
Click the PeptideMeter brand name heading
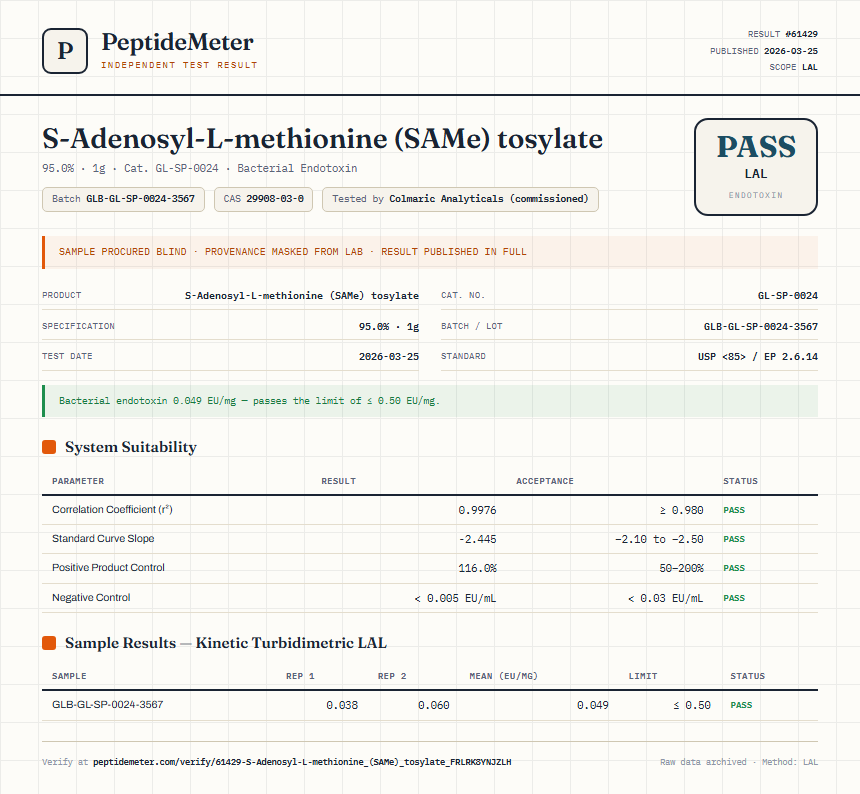(x=177, y=42)
